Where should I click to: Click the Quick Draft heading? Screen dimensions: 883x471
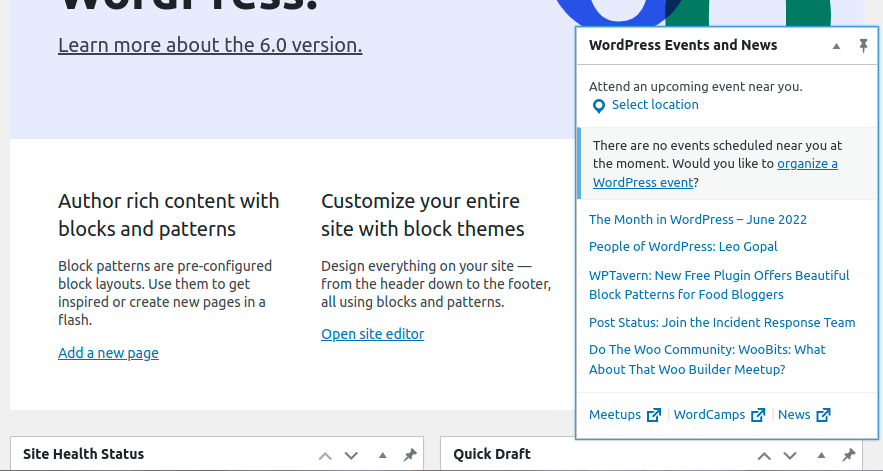point(492,454)
